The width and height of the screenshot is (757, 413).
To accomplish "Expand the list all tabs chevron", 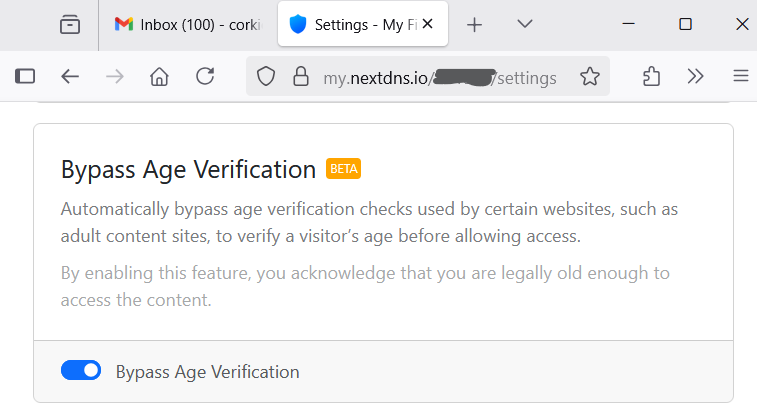I will click(524, 24).
